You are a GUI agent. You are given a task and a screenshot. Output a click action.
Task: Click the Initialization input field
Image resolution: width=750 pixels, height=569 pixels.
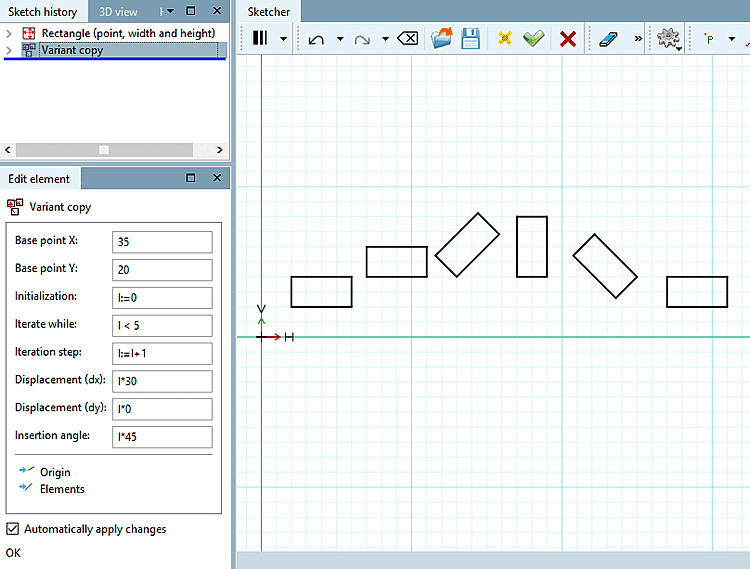162,297
